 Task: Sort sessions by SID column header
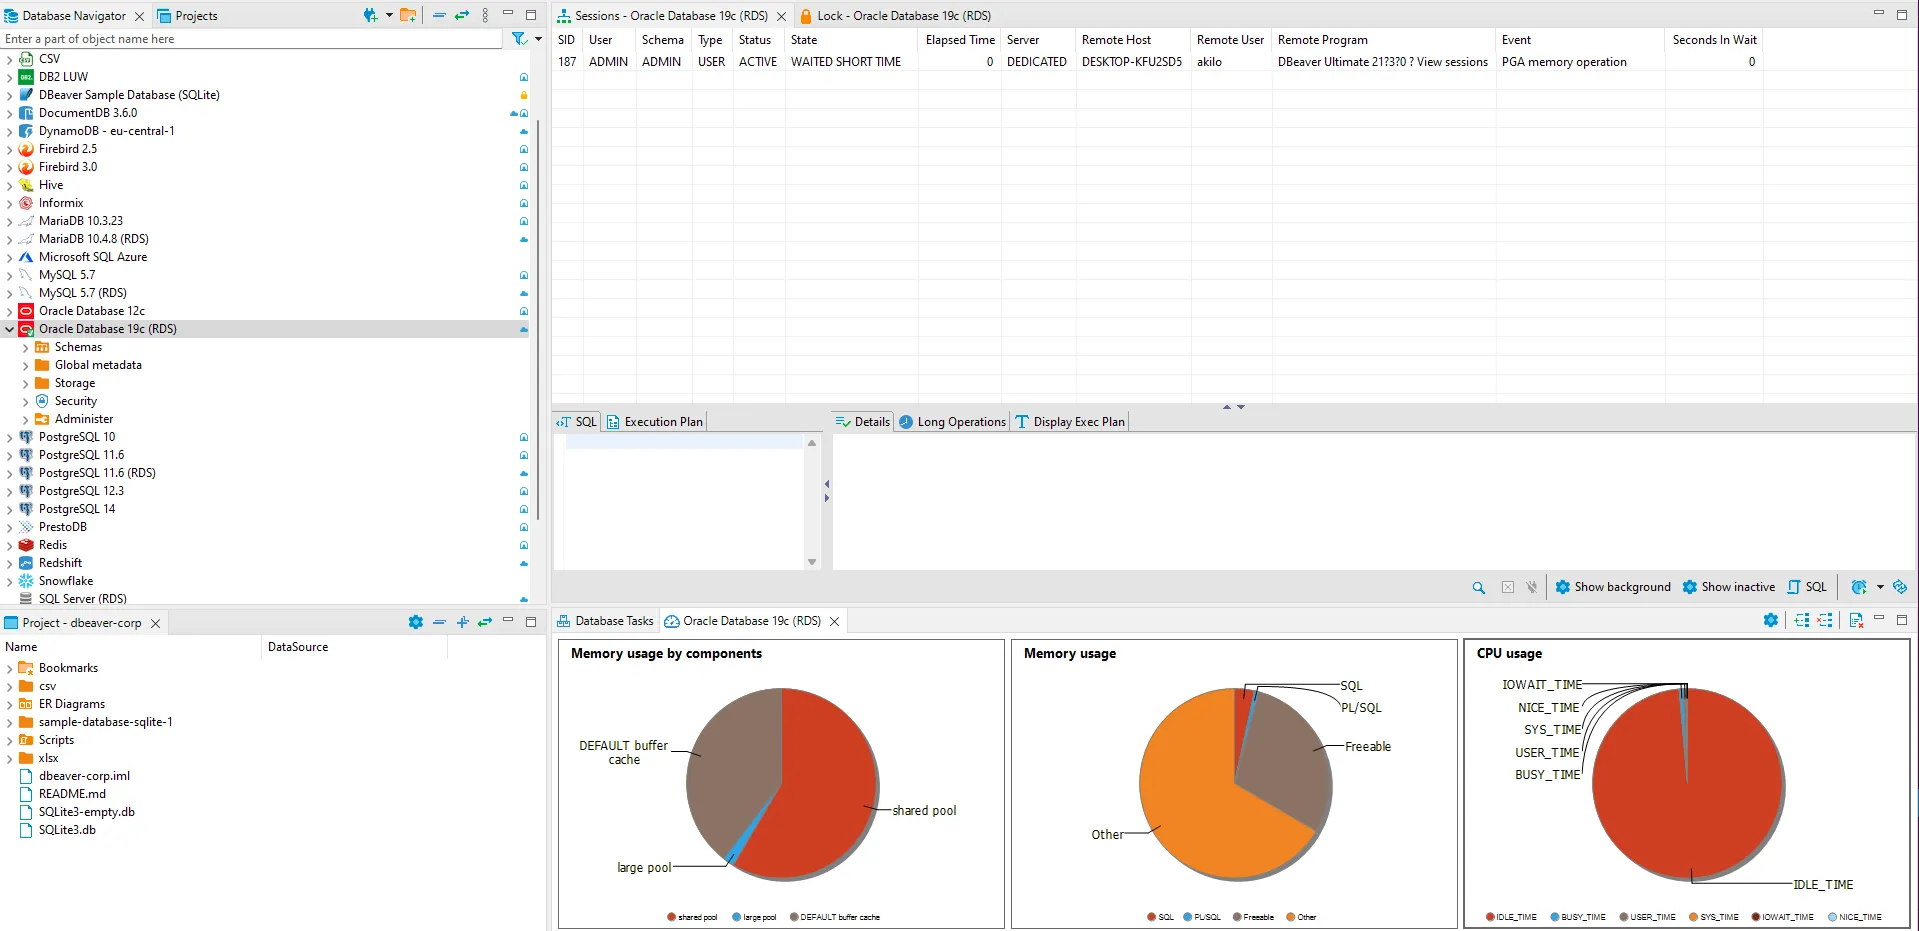[567, 40]
